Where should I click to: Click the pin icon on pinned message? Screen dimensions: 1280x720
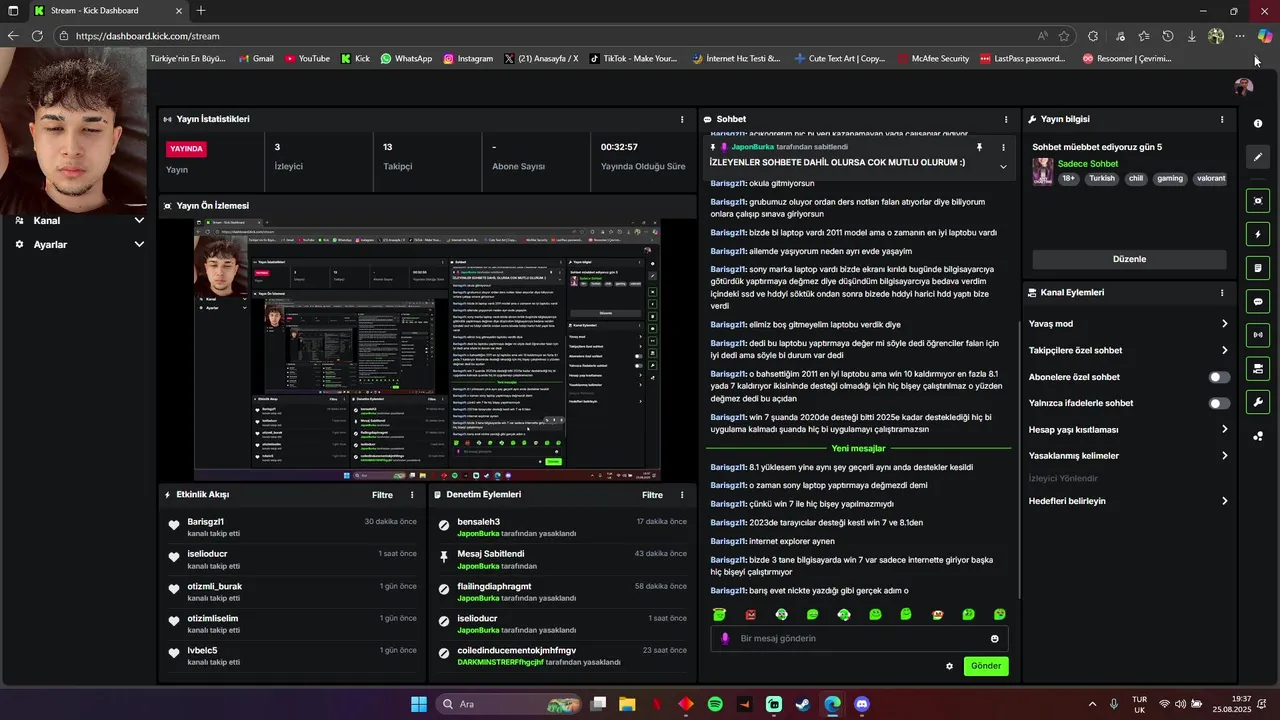pyautogui.click(x=979, y=147)
